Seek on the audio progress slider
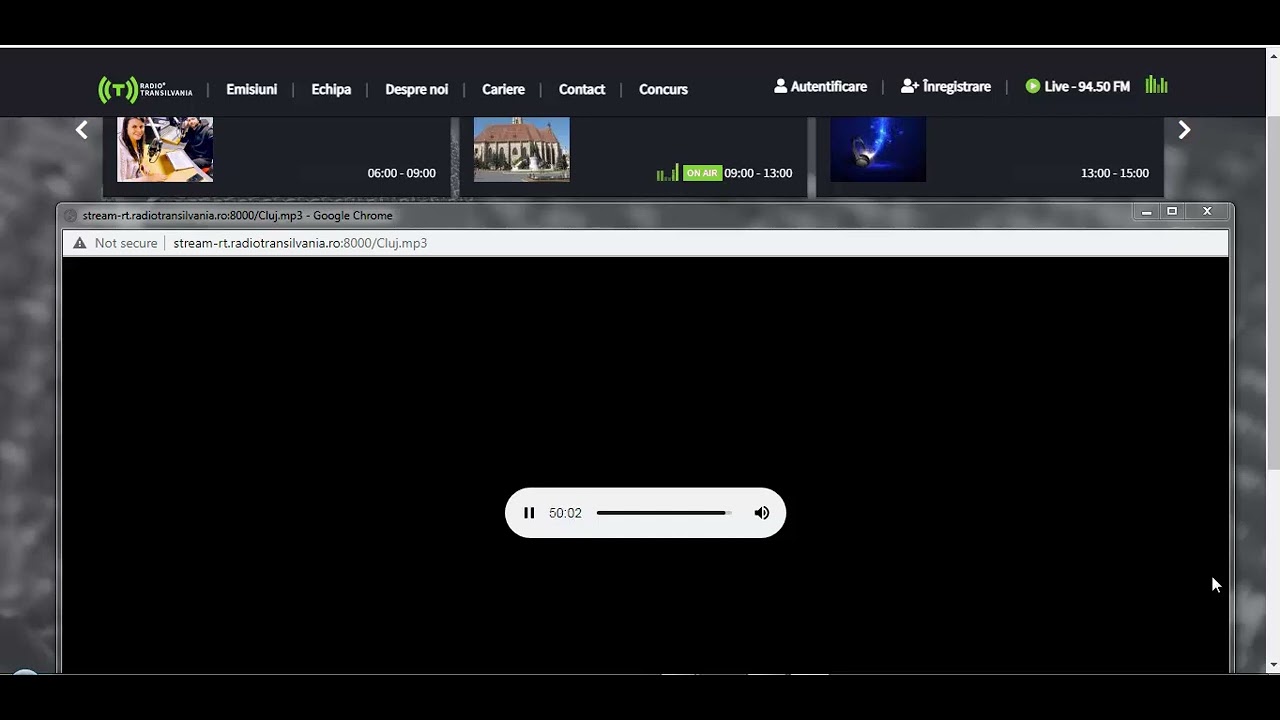Screen dimensions: 1280x720 [664, 513]
